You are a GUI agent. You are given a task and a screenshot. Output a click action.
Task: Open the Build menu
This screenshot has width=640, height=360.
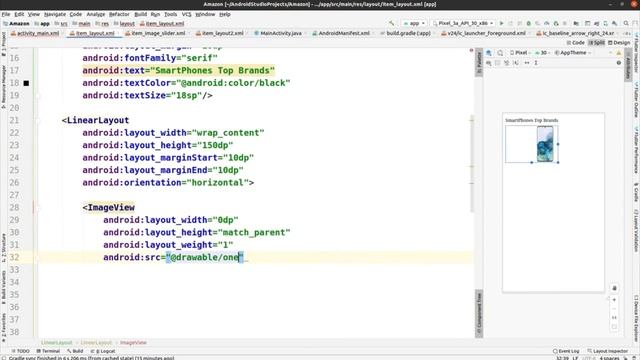[140, 14]
